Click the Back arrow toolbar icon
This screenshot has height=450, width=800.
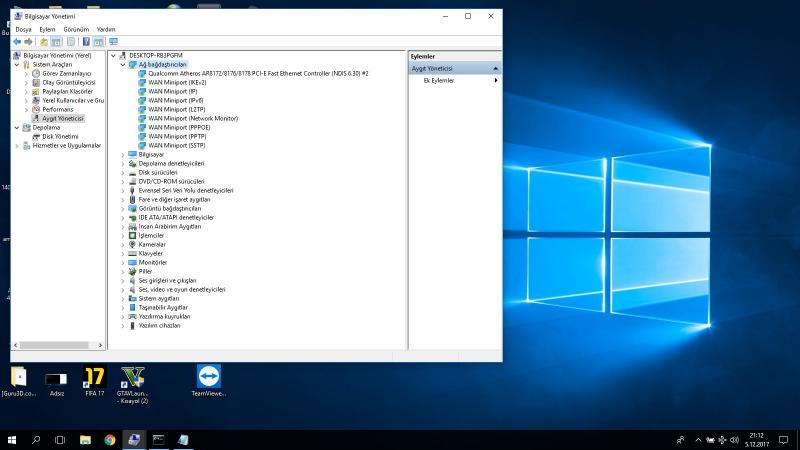click(17, 41)
